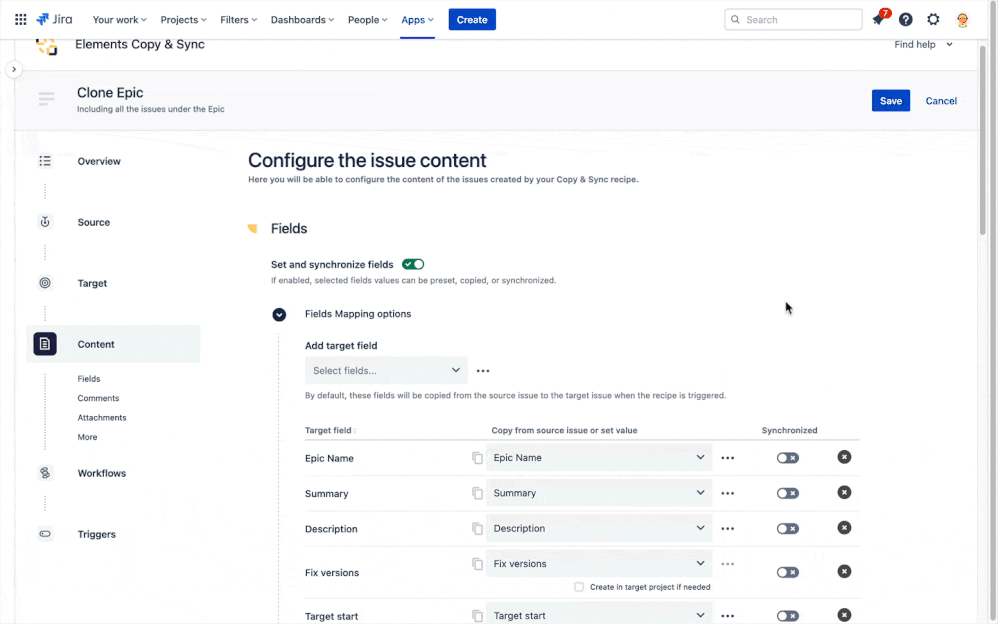The image size is (998, 624).
Task: Toggle Synchronized for Summary
Action: 787,493
